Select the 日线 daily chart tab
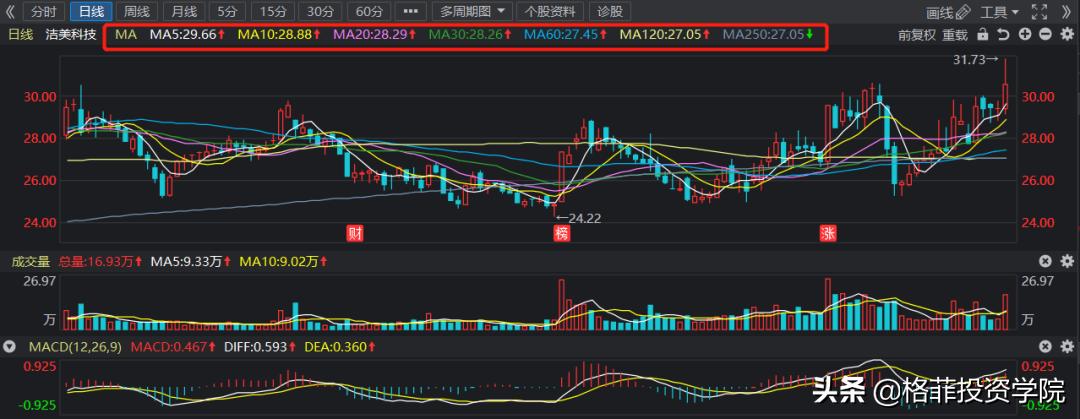1080x419 pixels. [91, 12]
